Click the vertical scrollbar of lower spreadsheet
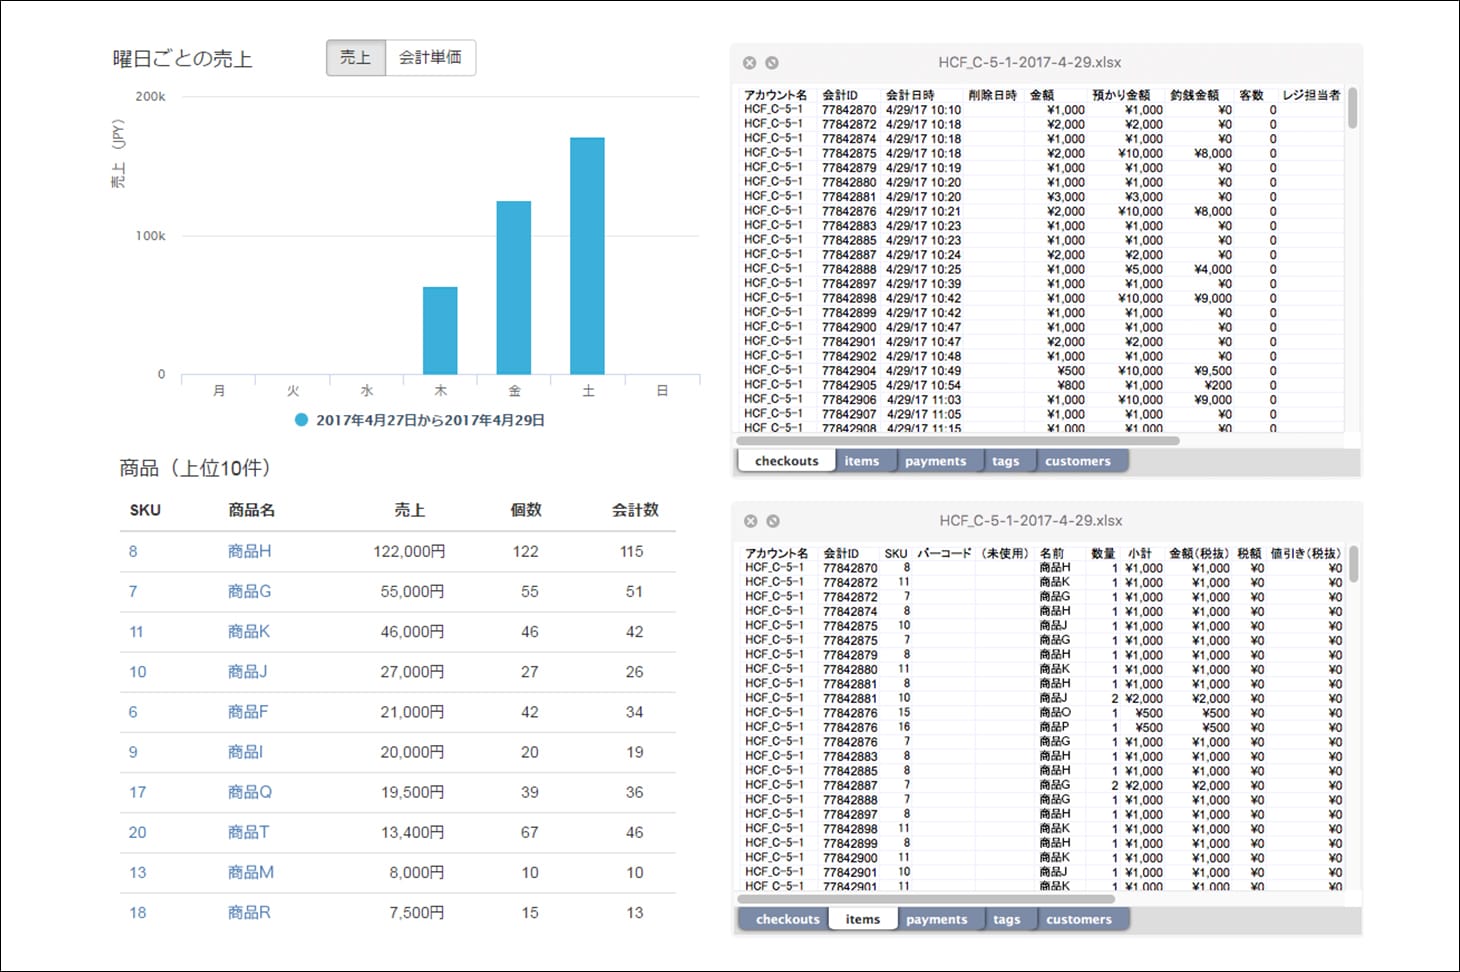The image size is (1460, 972). click(x=1354, y=564)
